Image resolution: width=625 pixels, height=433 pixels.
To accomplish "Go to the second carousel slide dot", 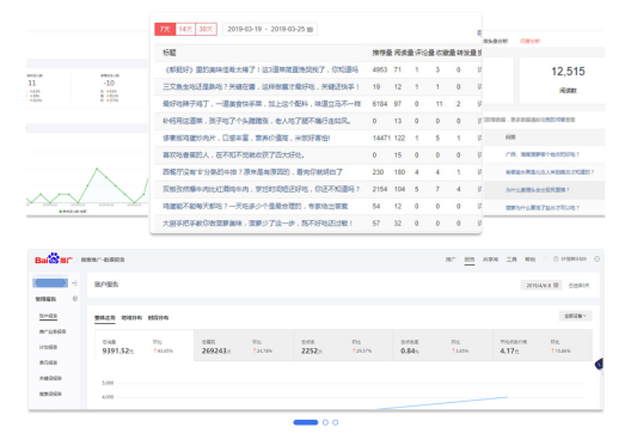I will (x=325, y=422).
